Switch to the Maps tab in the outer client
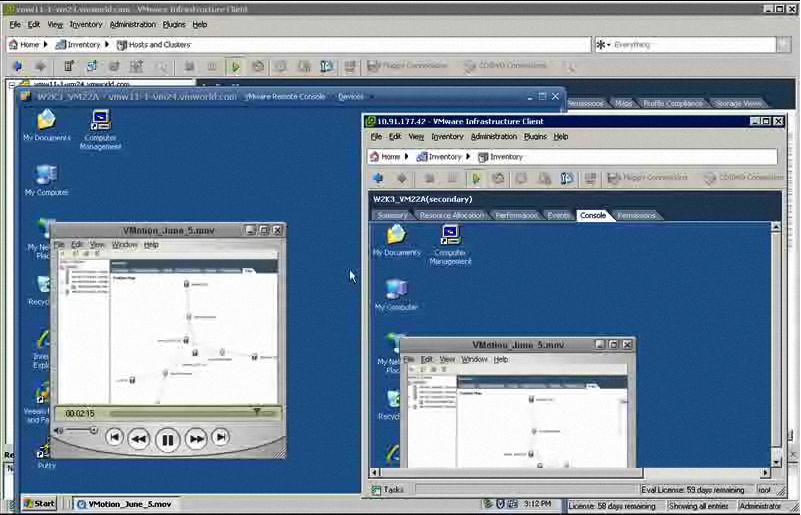Screen dimensions: 801x515 623,103
